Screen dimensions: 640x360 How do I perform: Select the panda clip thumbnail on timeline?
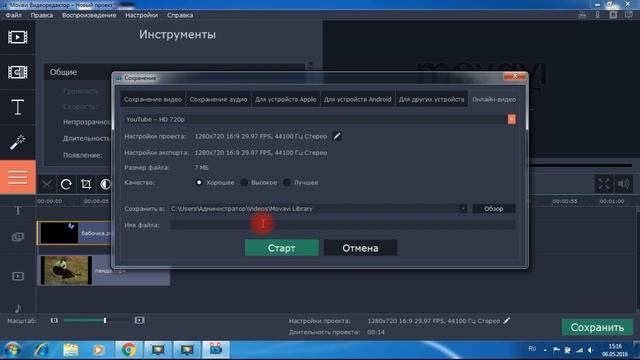tap(66, 270)
